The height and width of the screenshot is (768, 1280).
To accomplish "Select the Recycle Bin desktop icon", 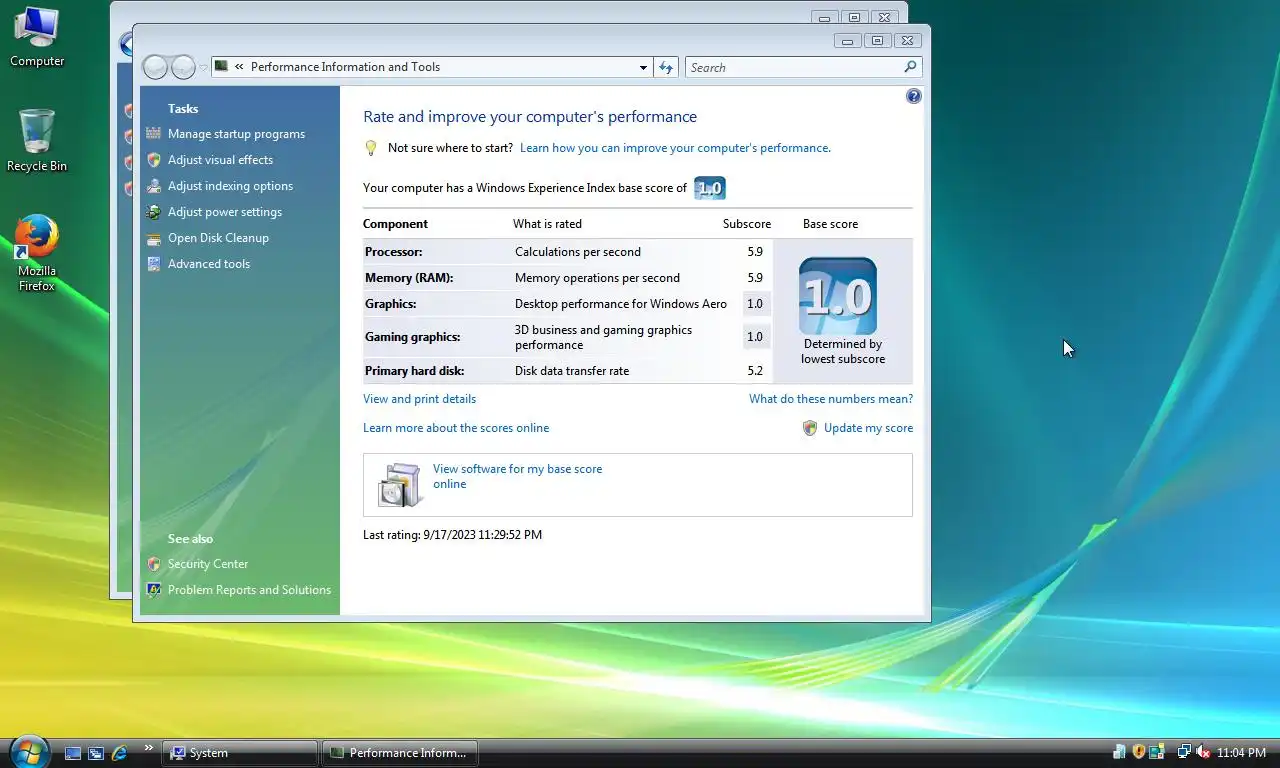I will 37,141.
